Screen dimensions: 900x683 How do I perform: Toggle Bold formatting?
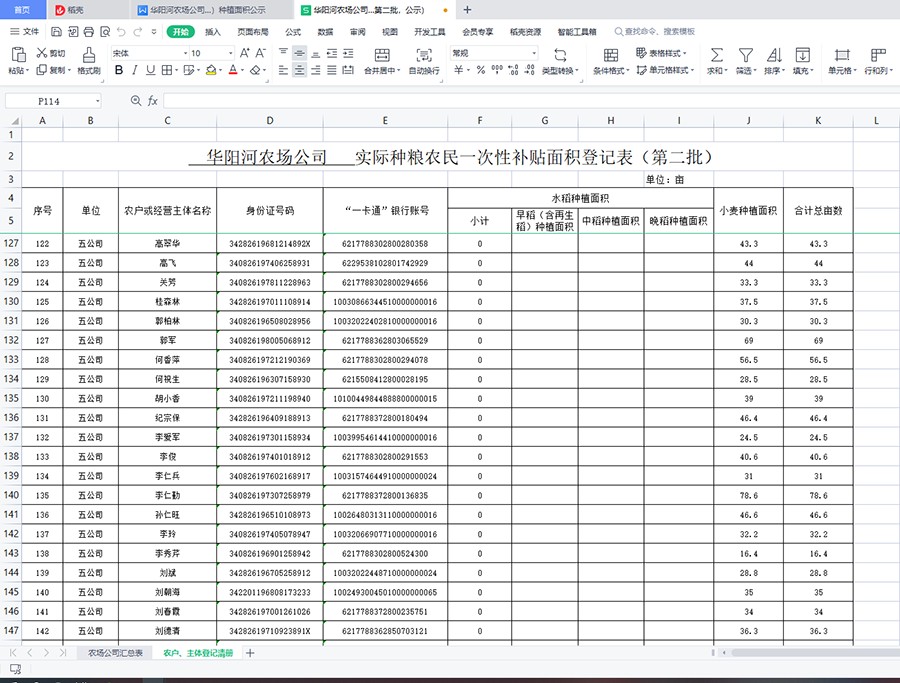(x=119, y=71)
